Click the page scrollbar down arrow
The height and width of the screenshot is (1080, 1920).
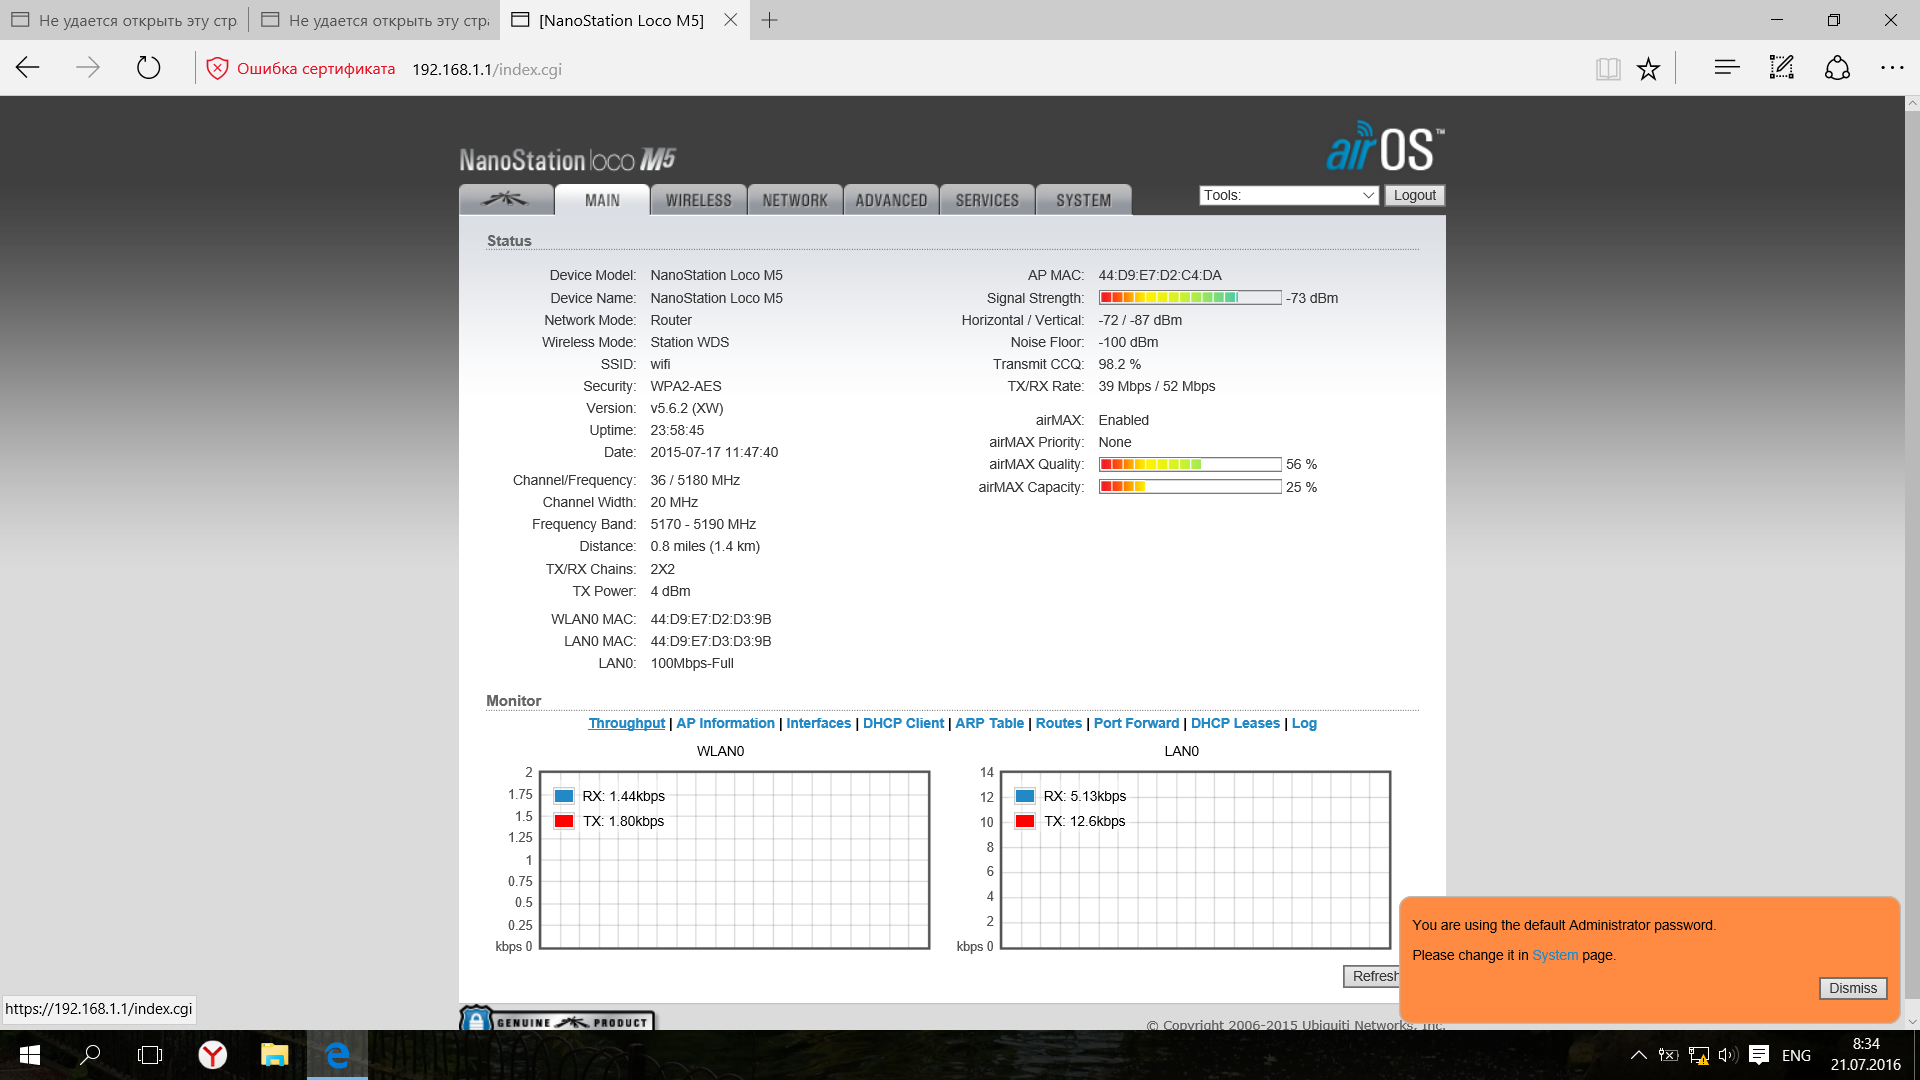[1912, 1022]
